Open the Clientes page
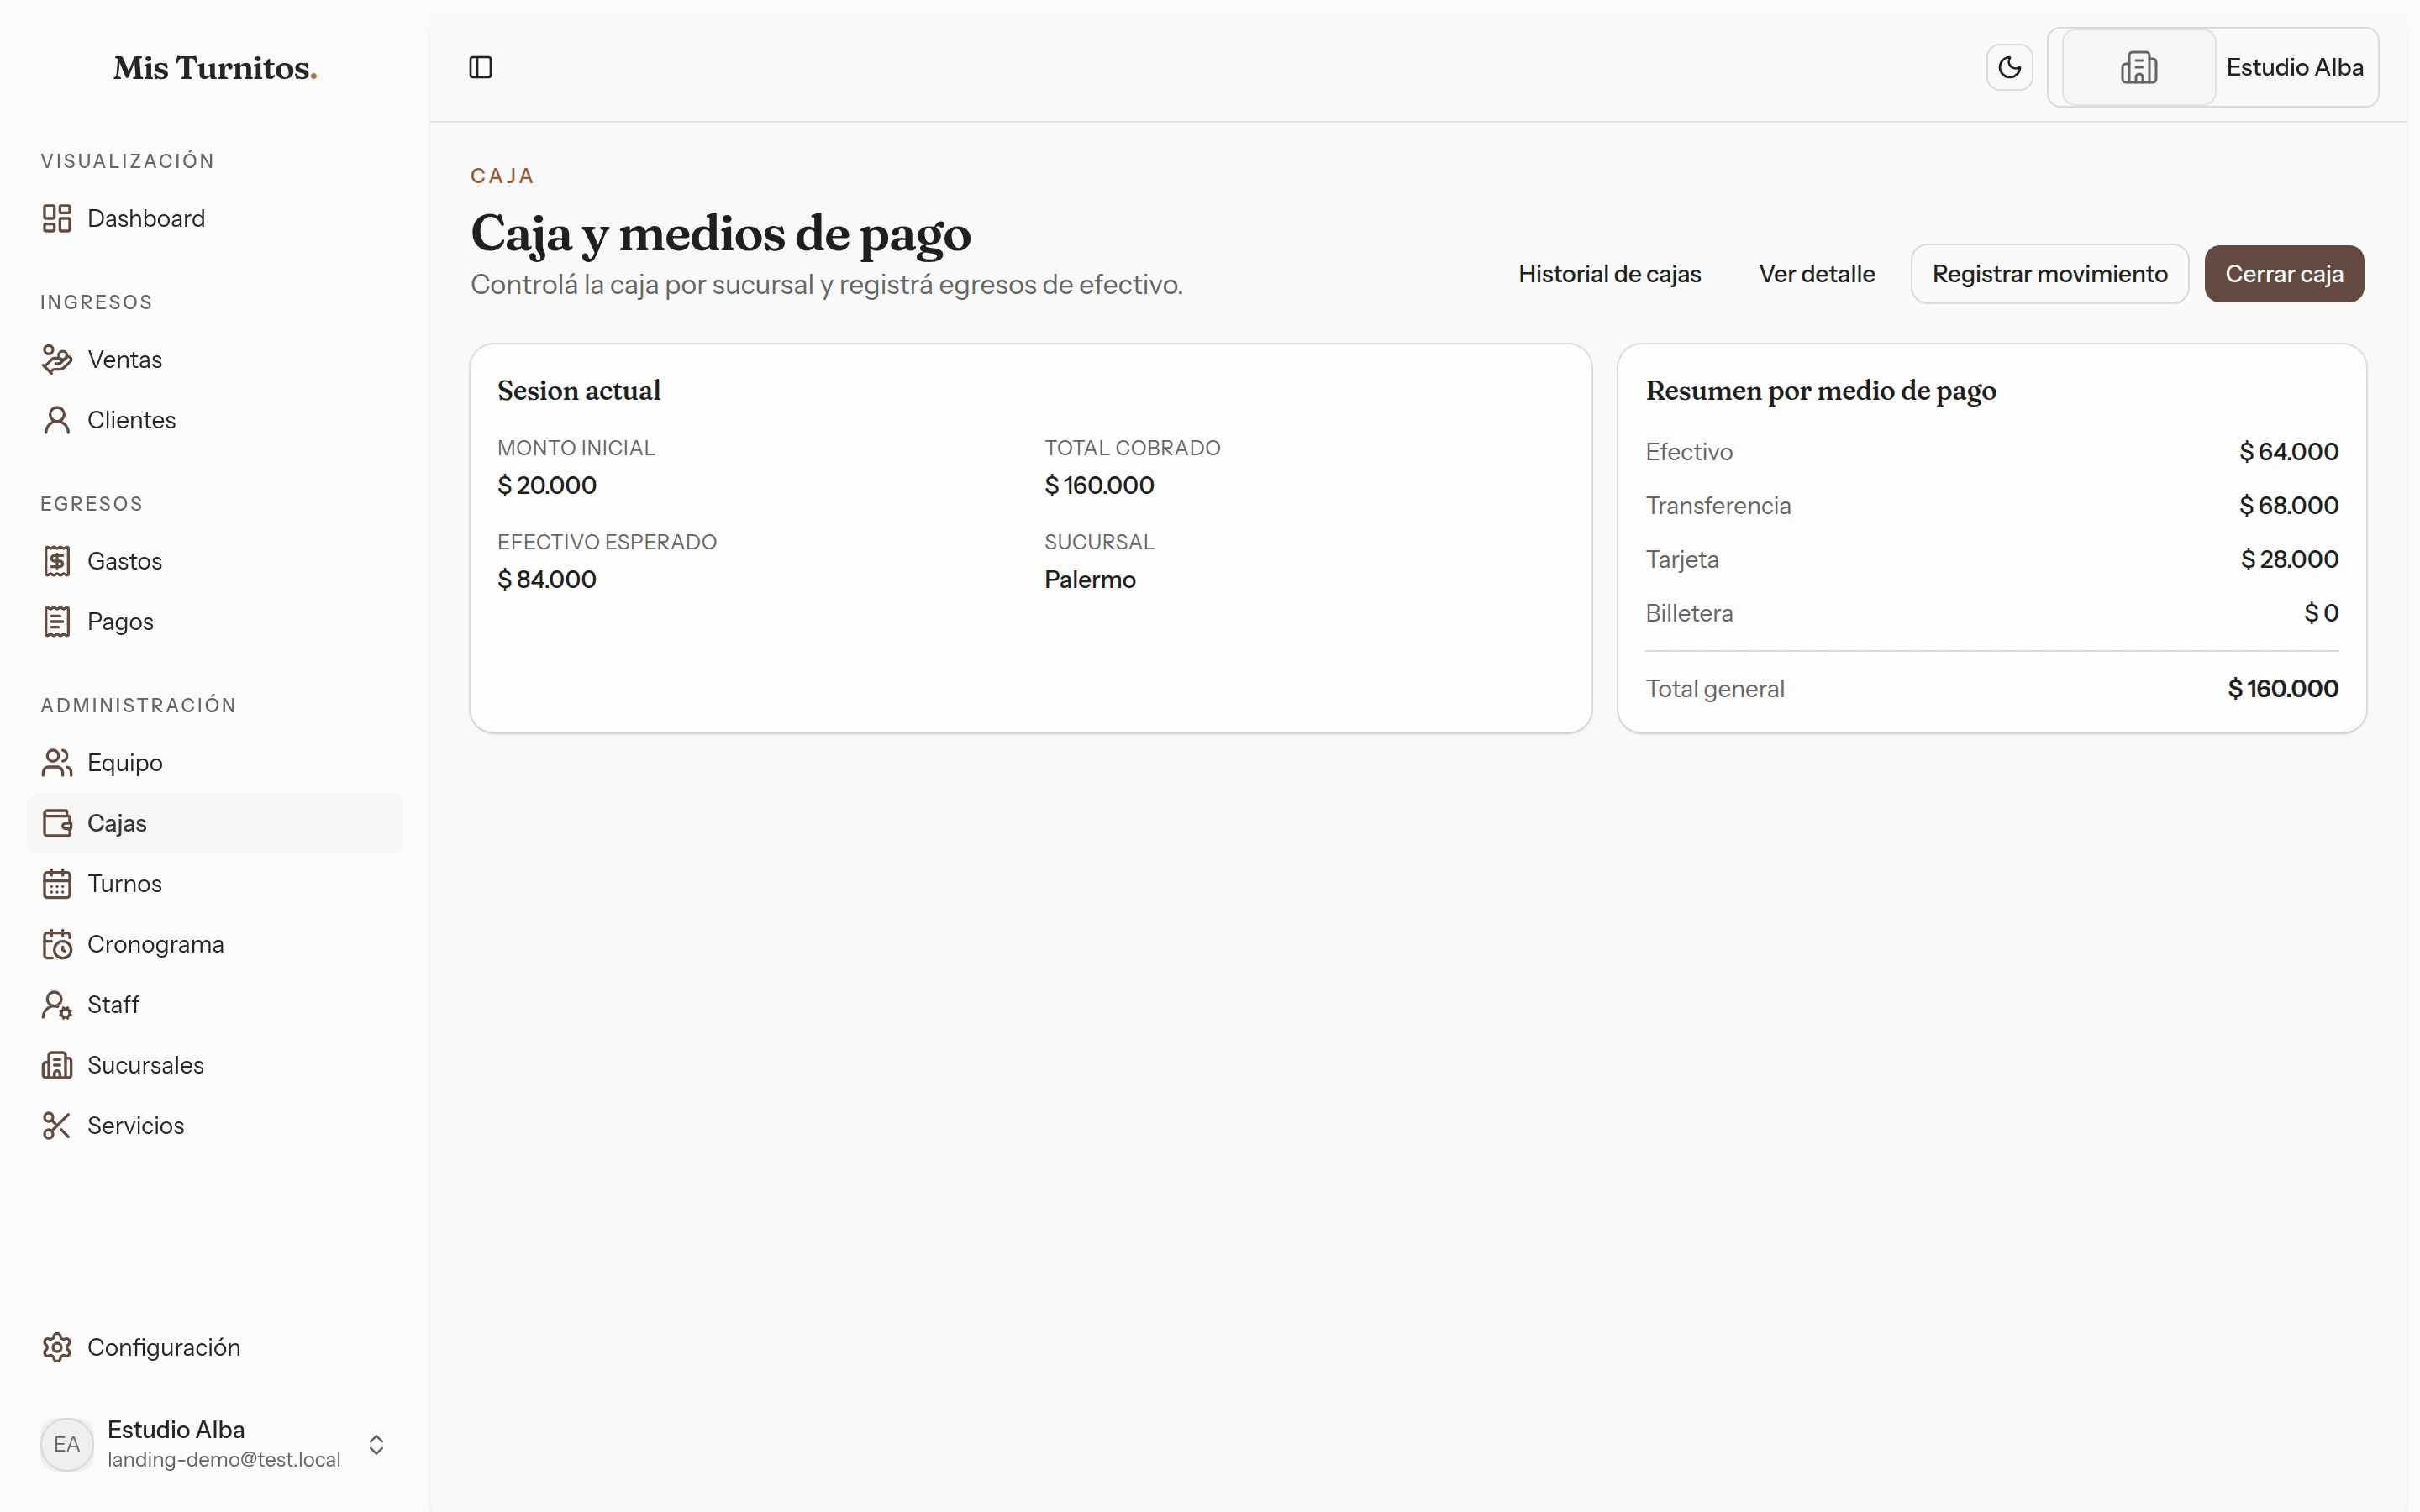The image size is (2420, 1512). point(215,420)
